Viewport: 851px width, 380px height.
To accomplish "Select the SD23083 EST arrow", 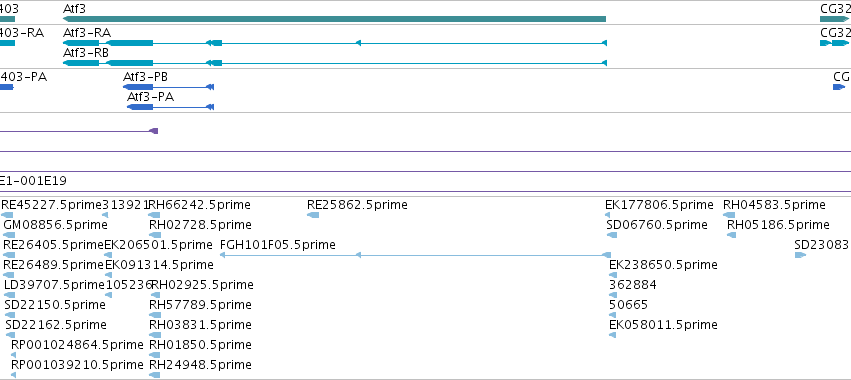I will pyautogui.click(x=801, y=255).
